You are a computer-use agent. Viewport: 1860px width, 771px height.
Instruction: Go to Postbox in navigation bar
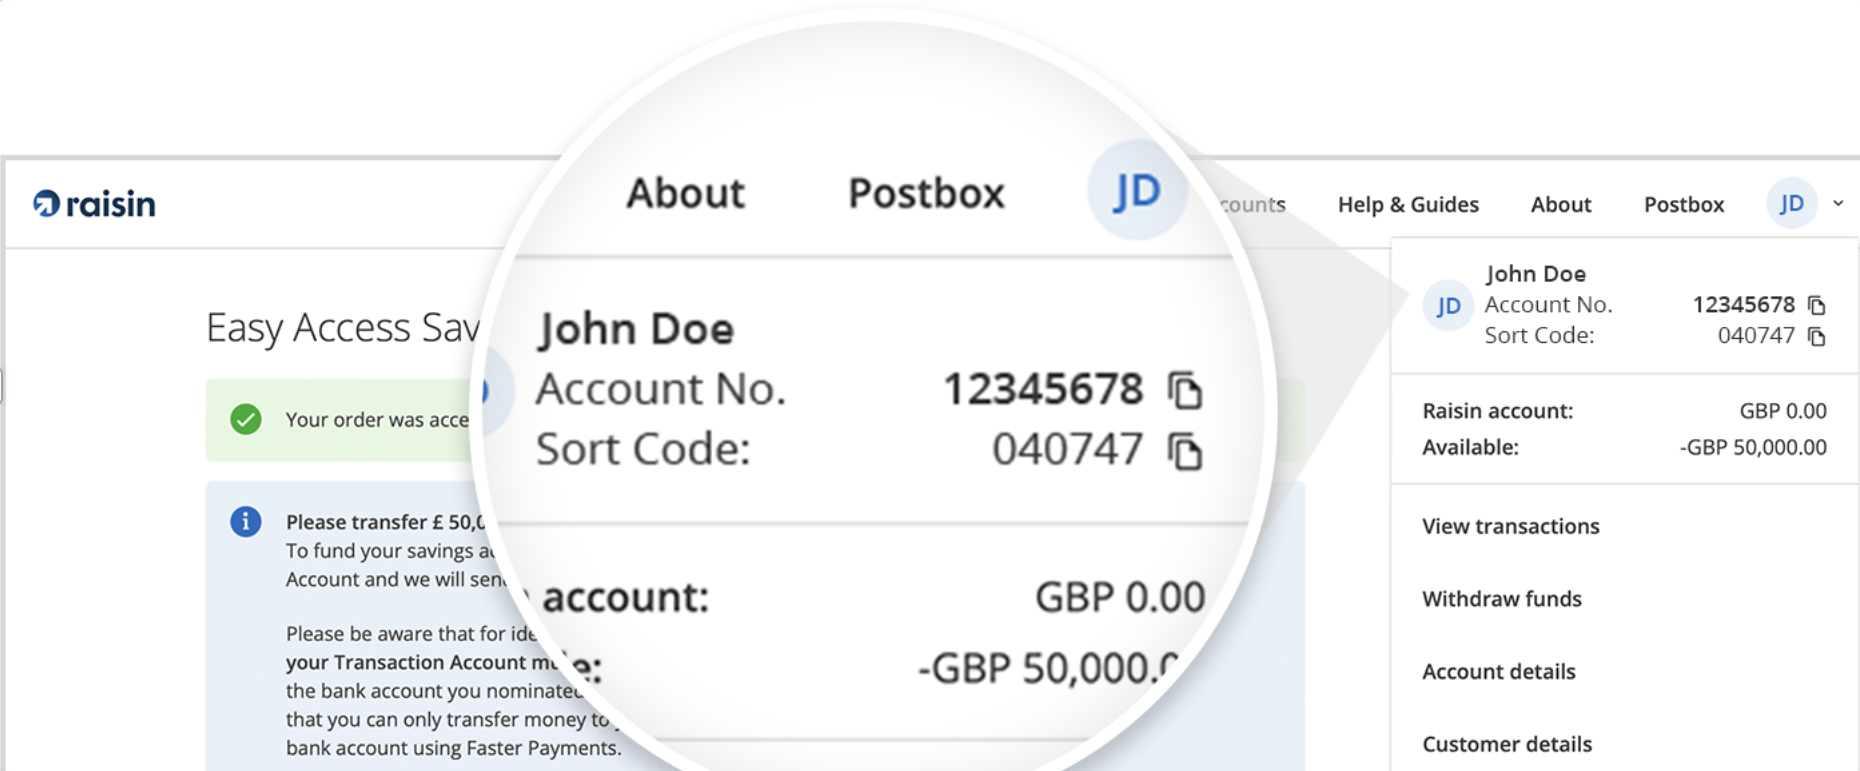tap(1683, 205)
